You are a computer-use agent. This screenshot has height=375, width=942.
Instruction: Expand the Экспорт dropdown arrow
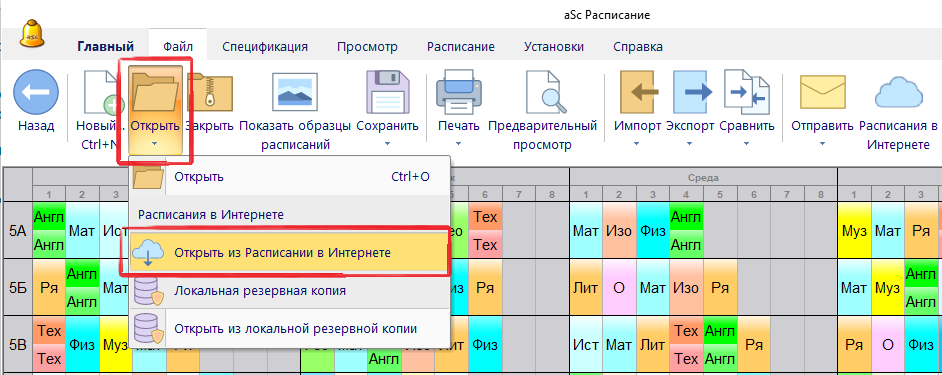[x=690, y=144]
